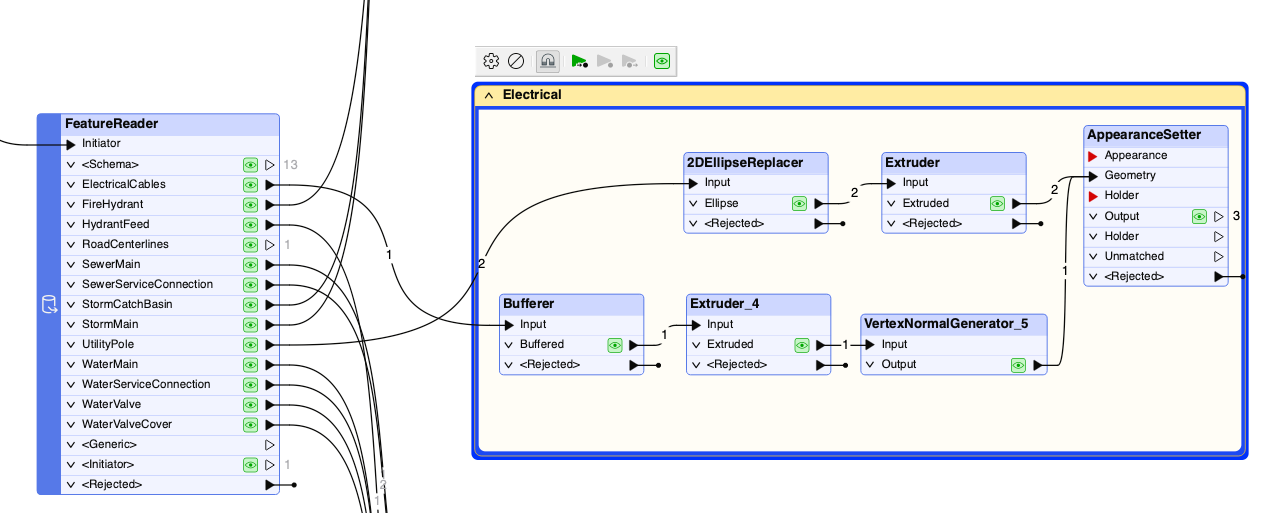
Task: Expand the Extruded port chevron on Extruder_4
Action: click(x=696, y=344)
